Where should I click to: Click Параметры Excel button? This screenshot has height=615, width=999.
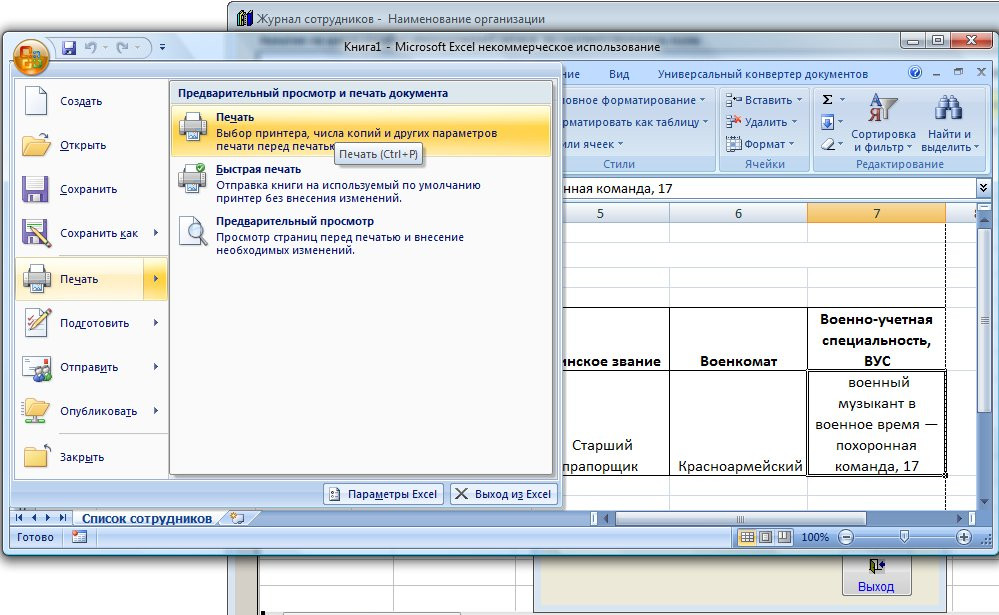pos(384,494)
